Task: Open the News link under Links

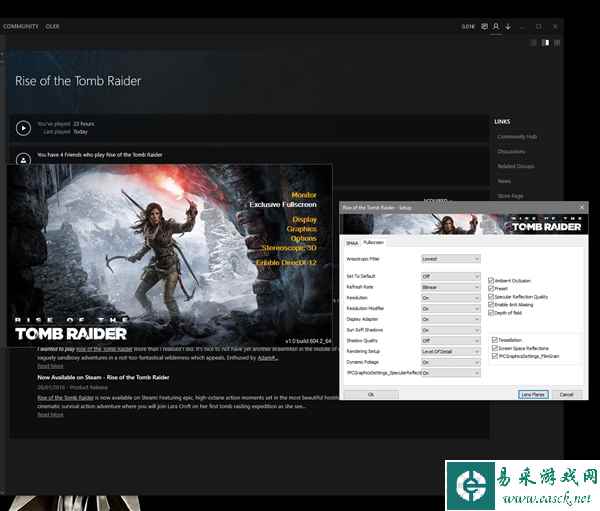Action: (504, 181)
